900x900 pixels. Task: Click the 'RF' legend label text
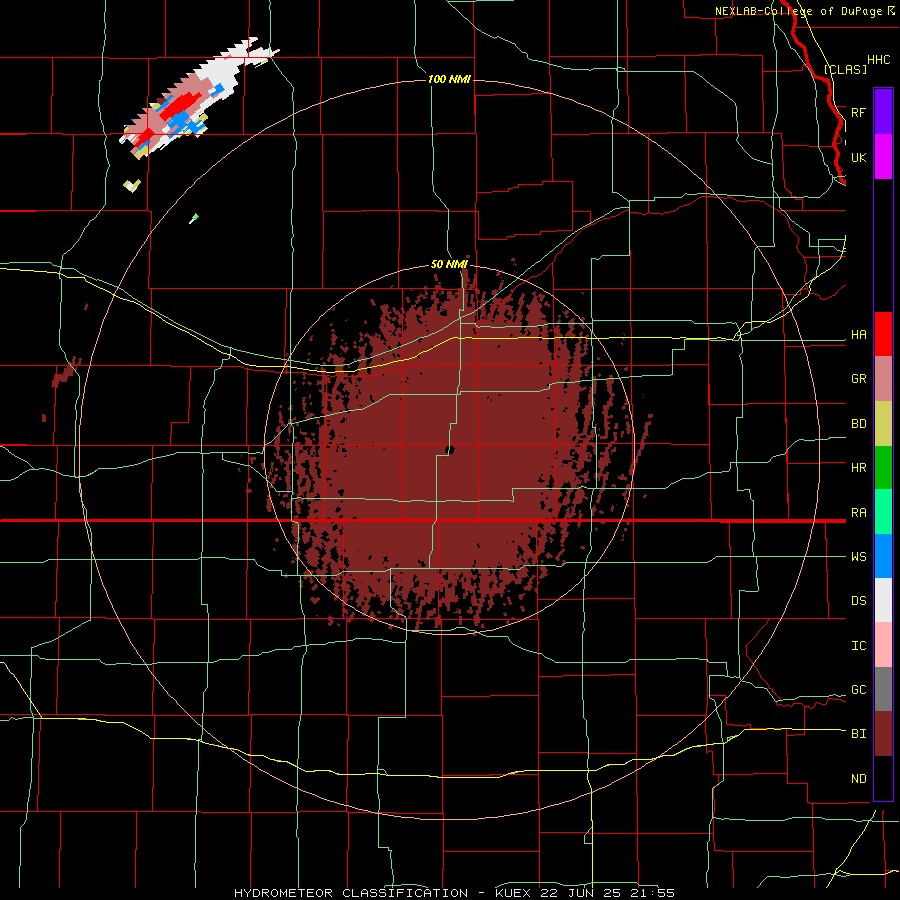pyautogui.click(x=858, y=112)
